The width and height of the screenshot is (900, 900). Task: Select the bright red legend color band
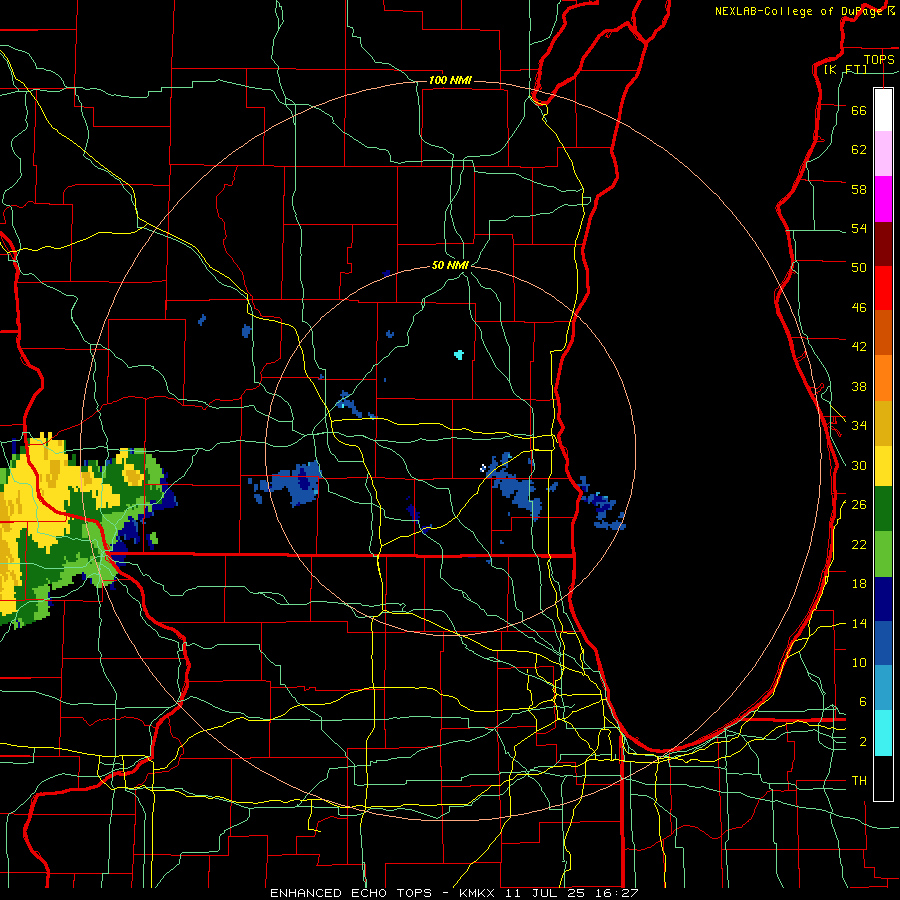click(x=883, y=288)
